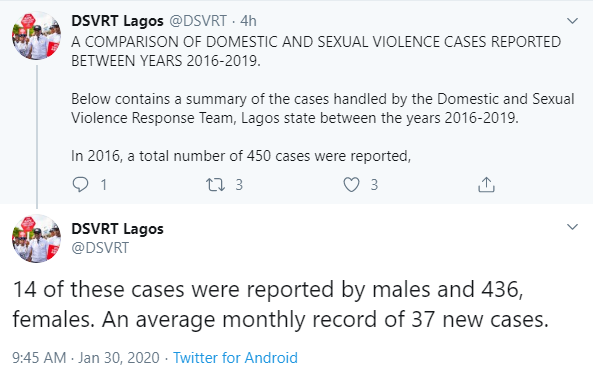The width and height of the screenshot is (593, 374).
Task: Open the first tweet's profile avatar
Action: tap(37, 36)
